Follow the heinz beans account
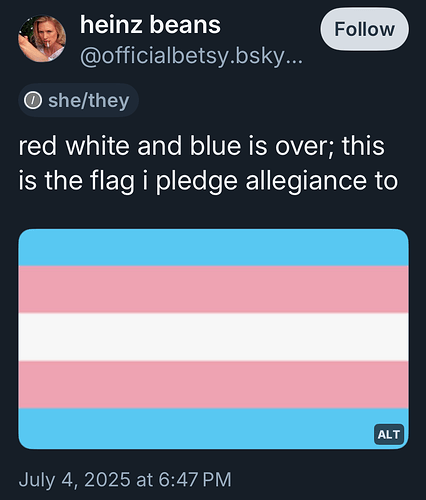This screenshot has width=426, height=500. (x=364, y=29)
